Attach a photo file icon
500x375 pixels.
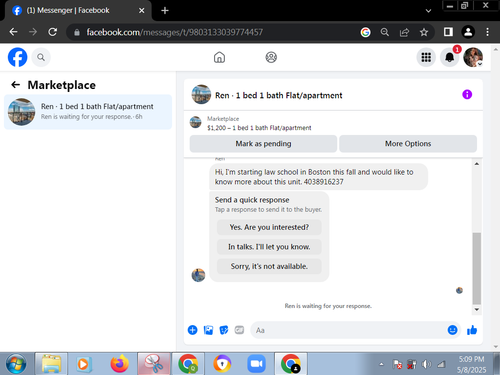pos(208,330)
